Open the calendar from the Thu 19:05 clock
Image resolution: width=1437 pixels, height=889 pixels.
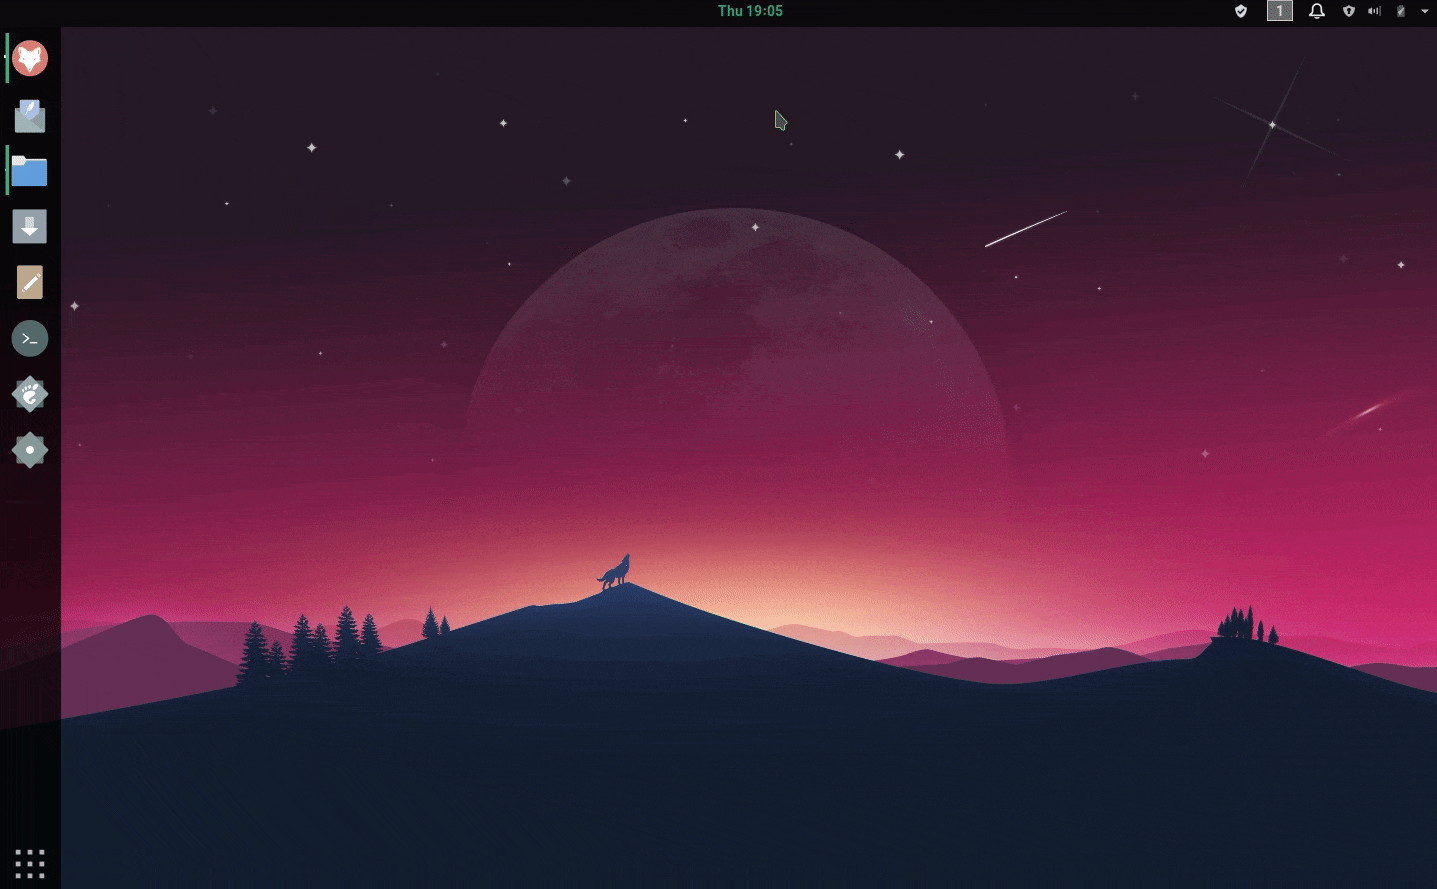point(750,11)
